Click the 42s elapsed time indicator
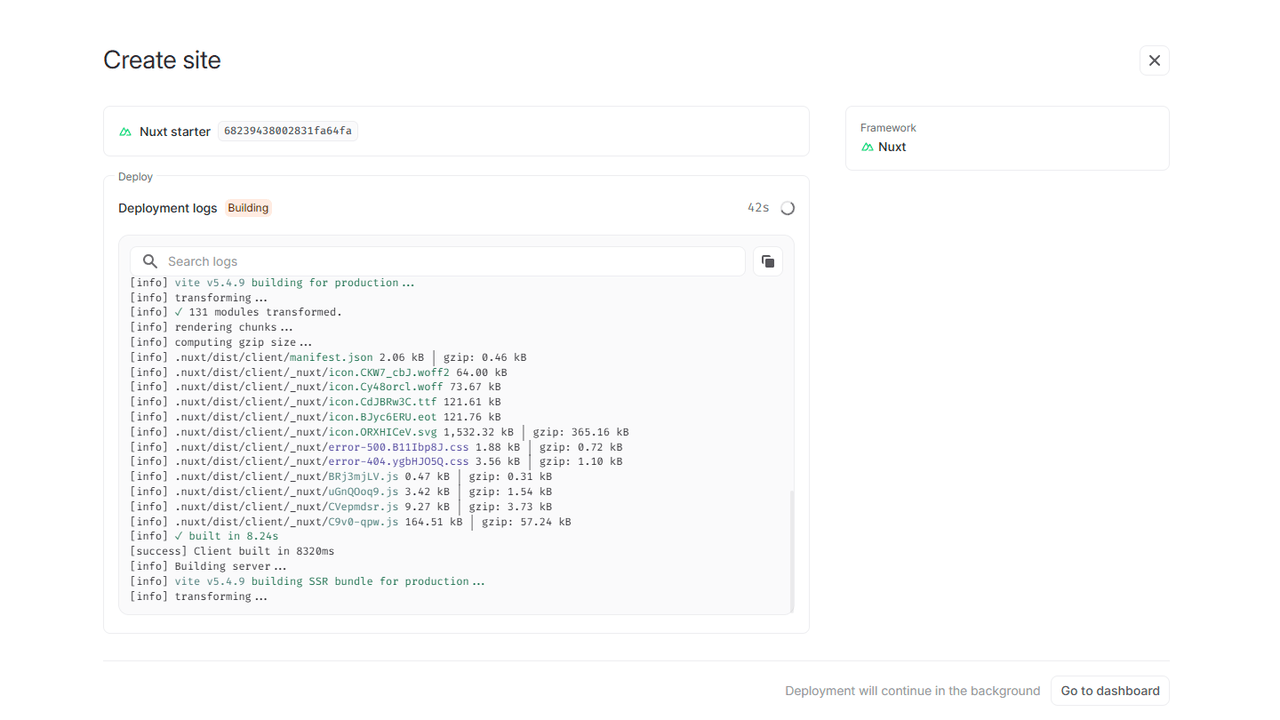The width and height of the screenshot is (1280, 720). [x=758, y=208]
